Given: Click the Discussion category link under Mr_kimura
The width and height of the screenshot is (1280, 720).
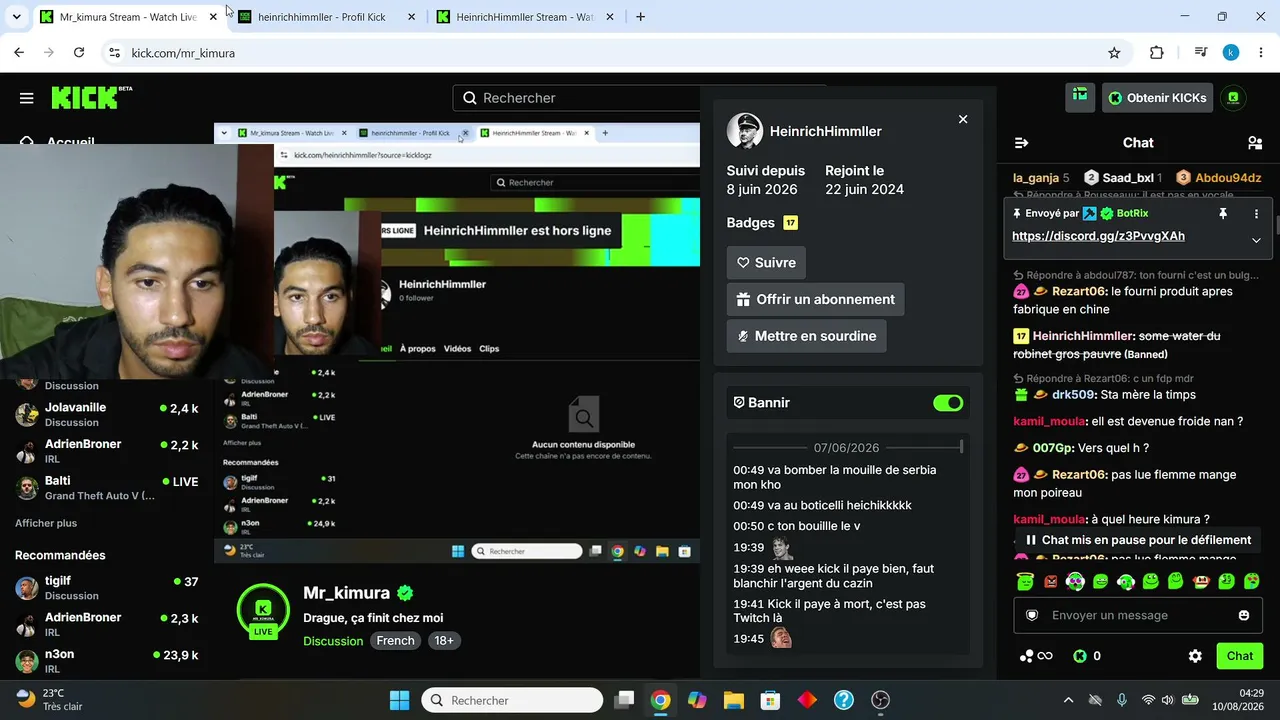Looking at the screenshot, I should [333, 641].
